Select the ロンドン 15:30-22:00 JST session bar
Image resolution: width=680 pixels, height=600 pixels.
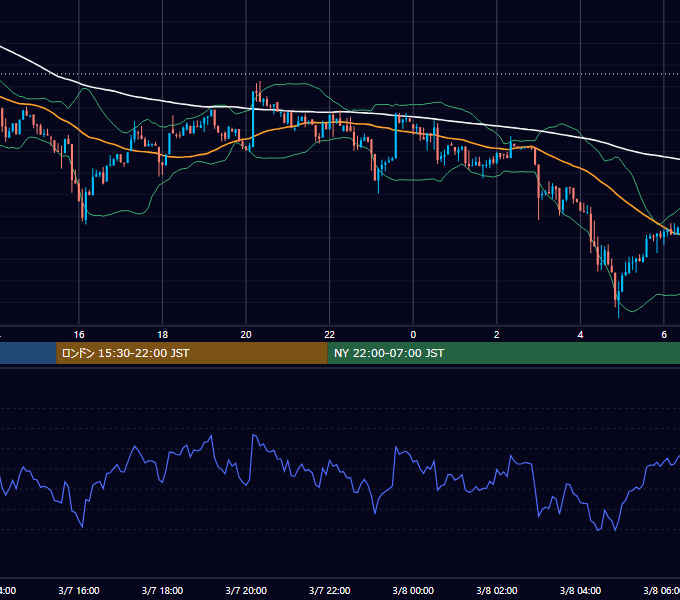point(192,353)
